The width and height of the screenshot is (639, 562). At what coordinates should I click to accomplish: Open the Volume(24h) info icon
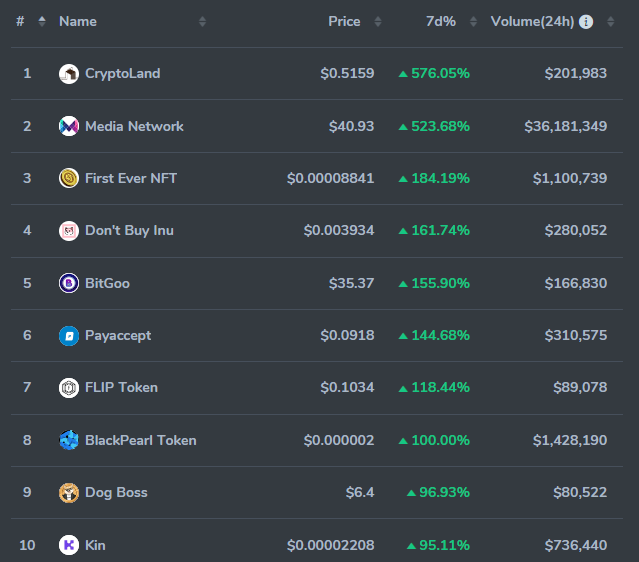[x=586, y=22]
